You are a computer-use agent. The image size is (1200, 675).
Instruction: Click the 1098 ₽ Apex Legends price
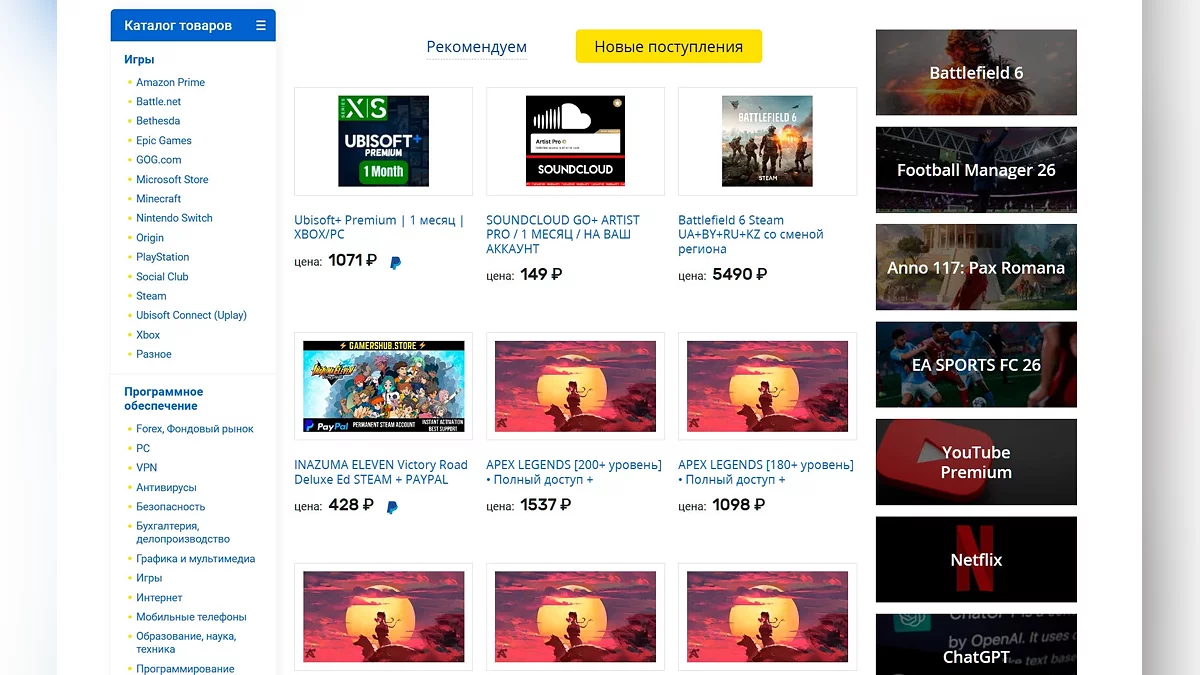coord(739,505)
